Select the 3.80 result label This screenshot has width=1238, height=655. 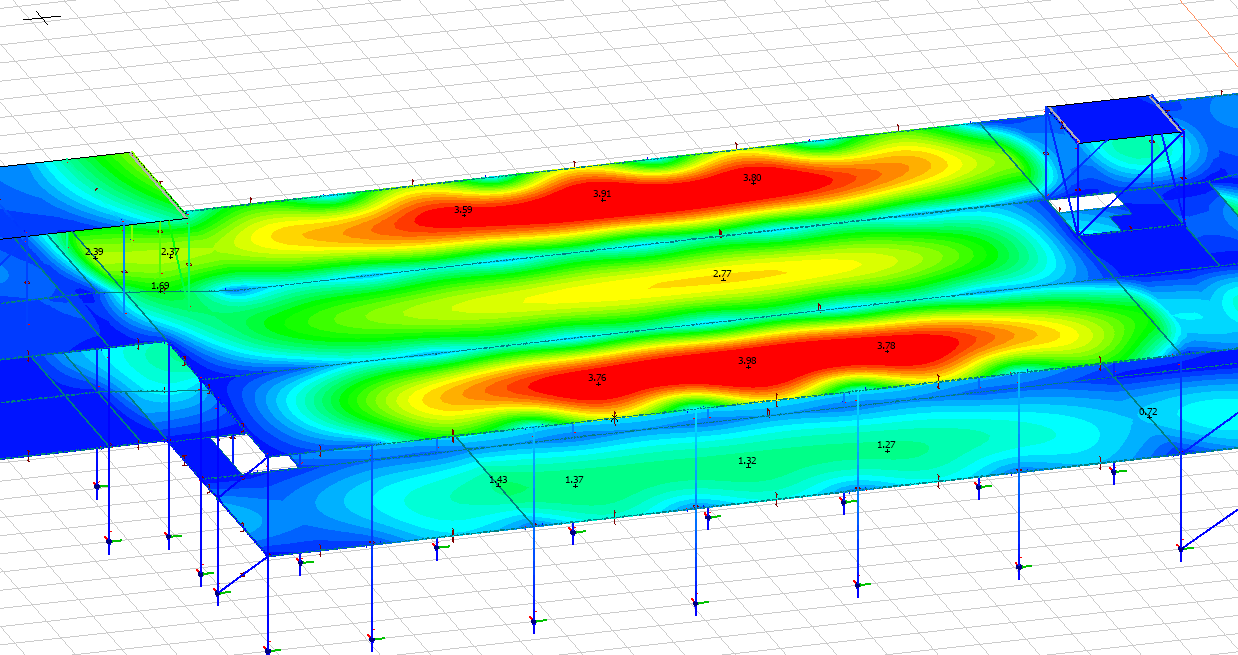click(752, 177)
